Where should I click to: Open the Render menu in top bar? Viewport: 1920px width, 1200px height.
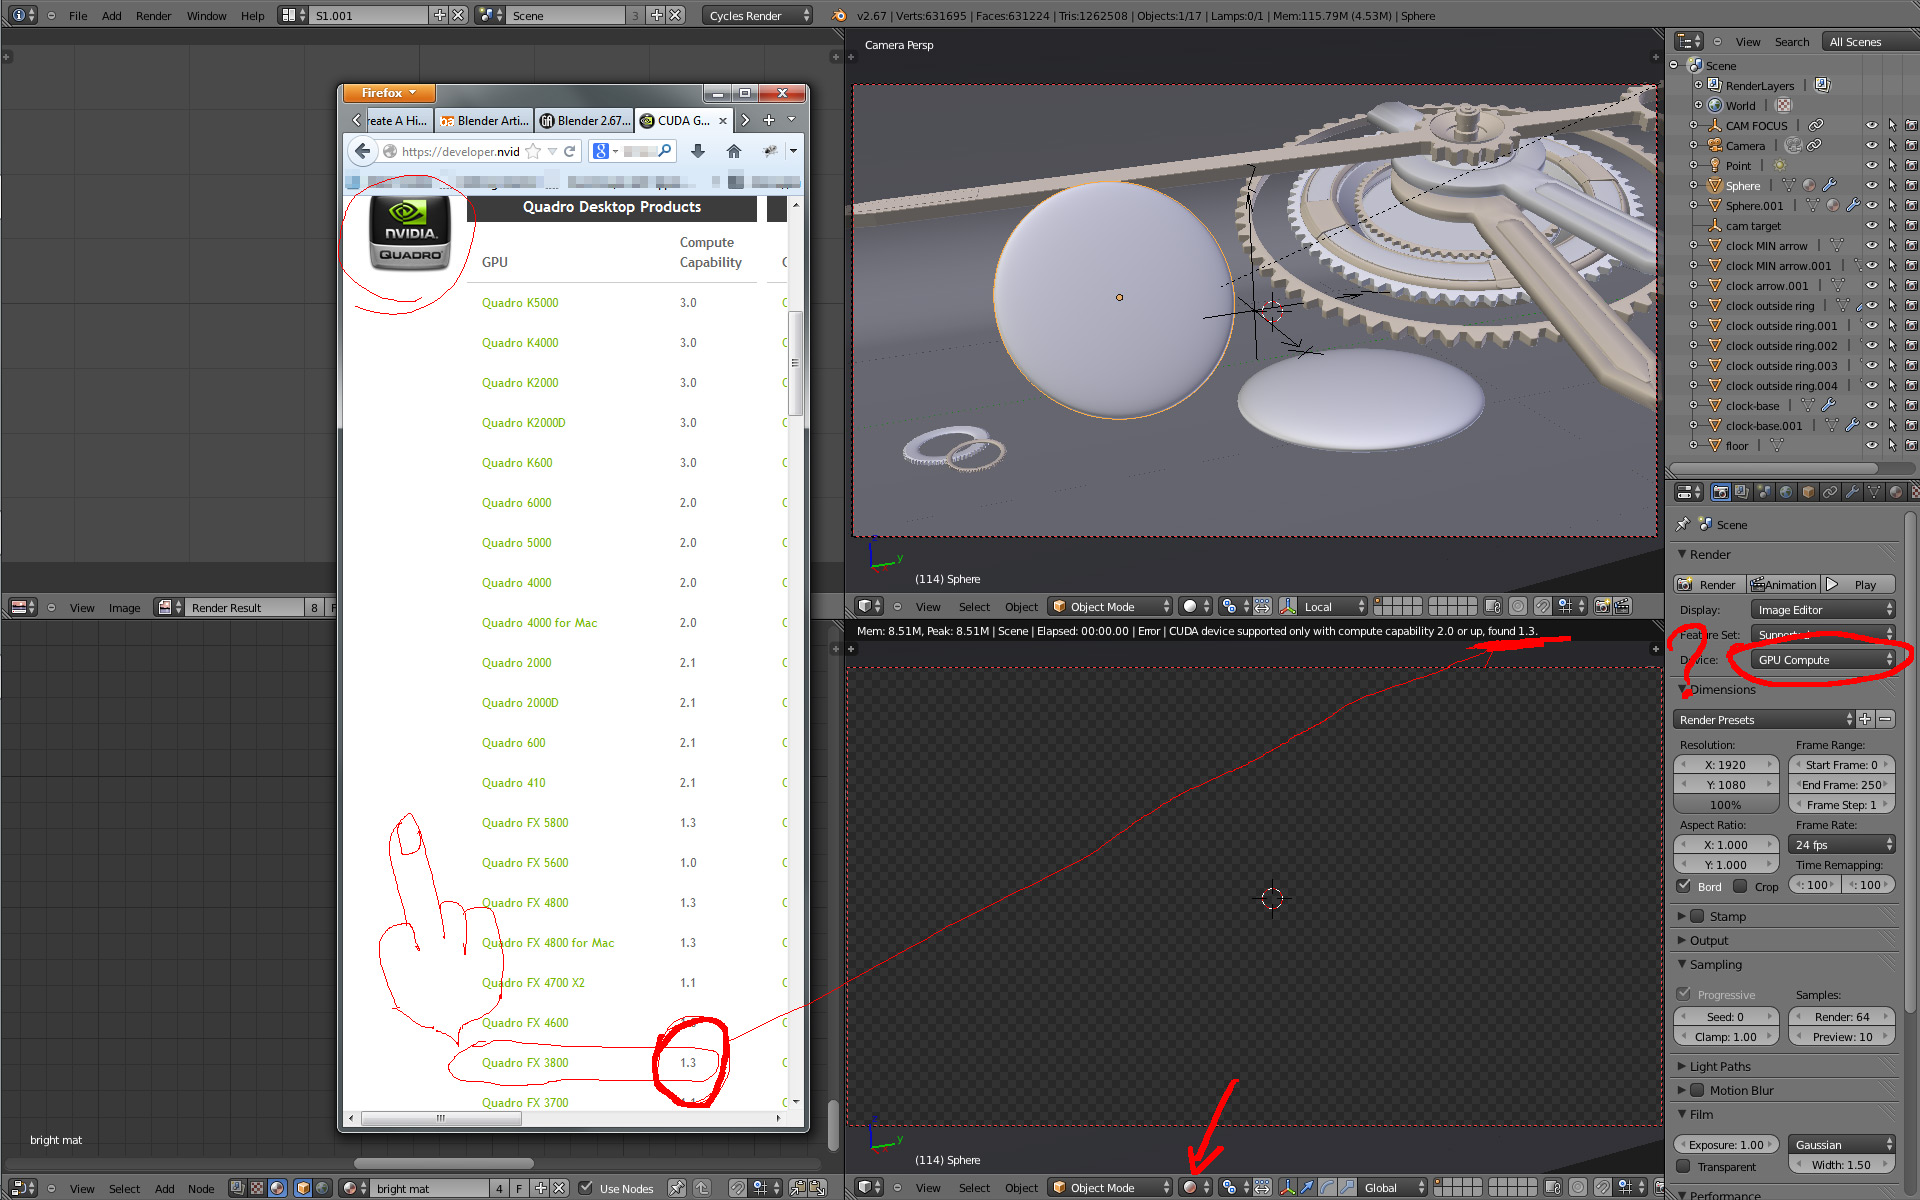point(154,15)
